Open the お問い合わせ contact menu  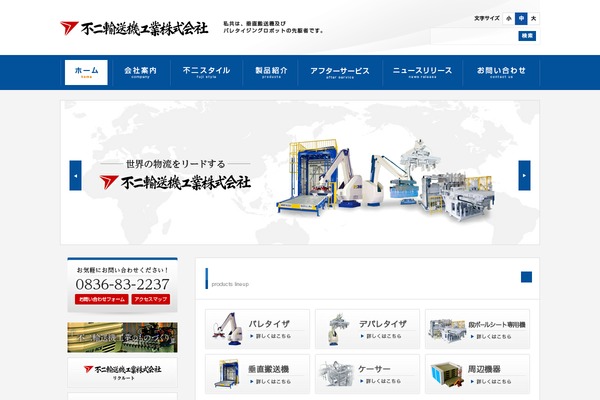501,72
